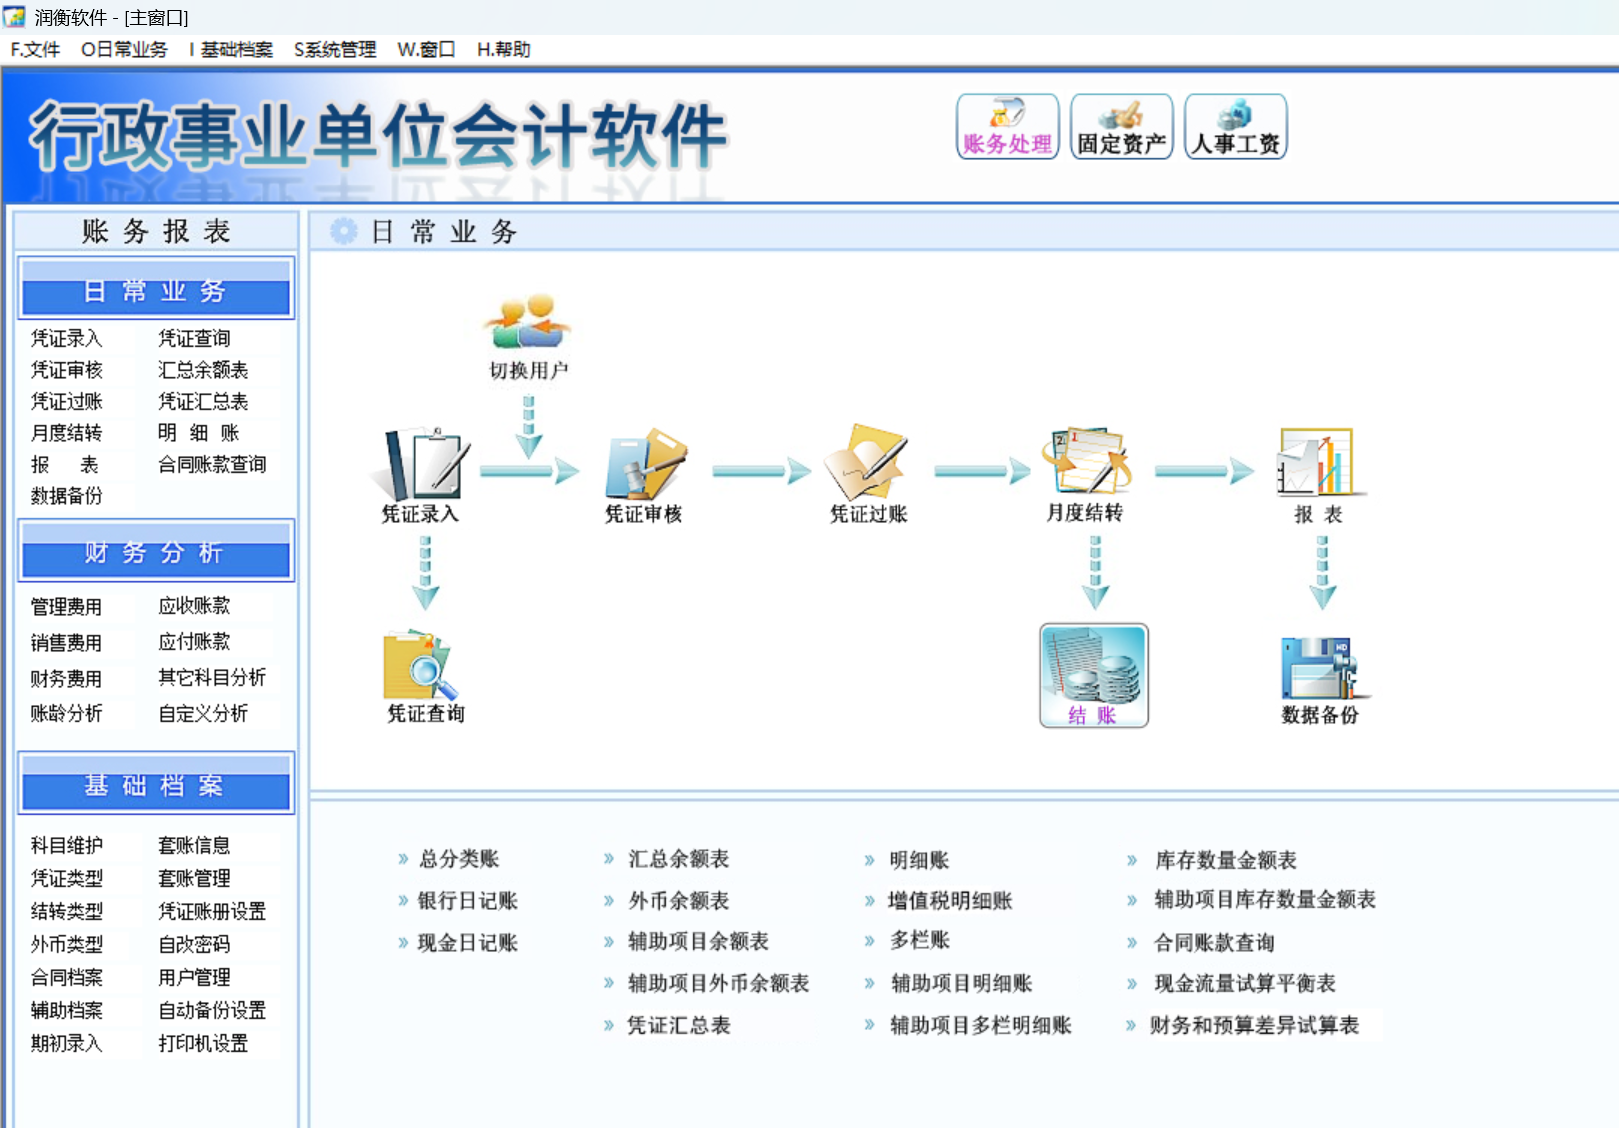Open the I基础档案 menu
The width and height of the screenshot is (1619, 1128).
point(230,50)
